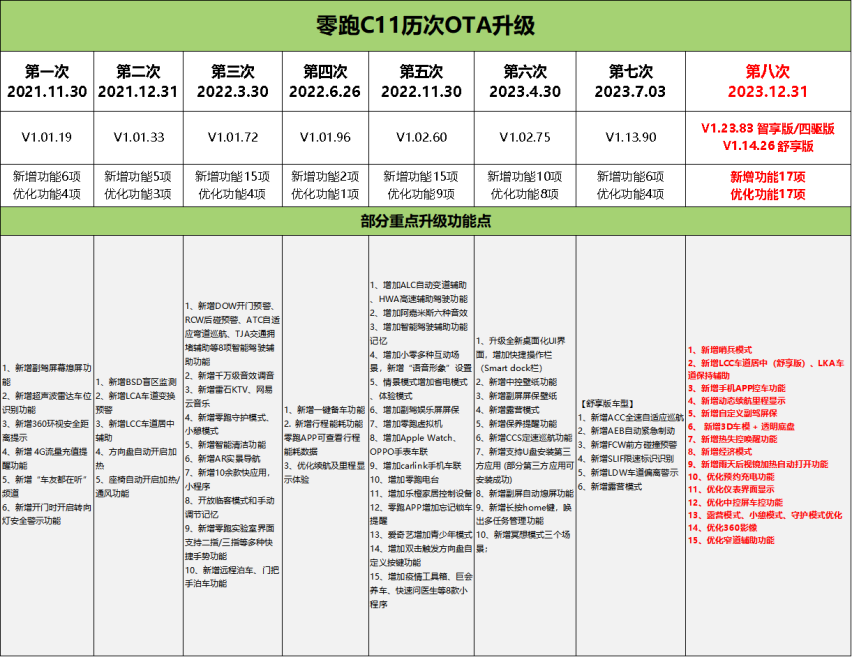This screenshot has width=852, height=657.
Task: Click version cell V1.01.19
Action: (47, 137)
